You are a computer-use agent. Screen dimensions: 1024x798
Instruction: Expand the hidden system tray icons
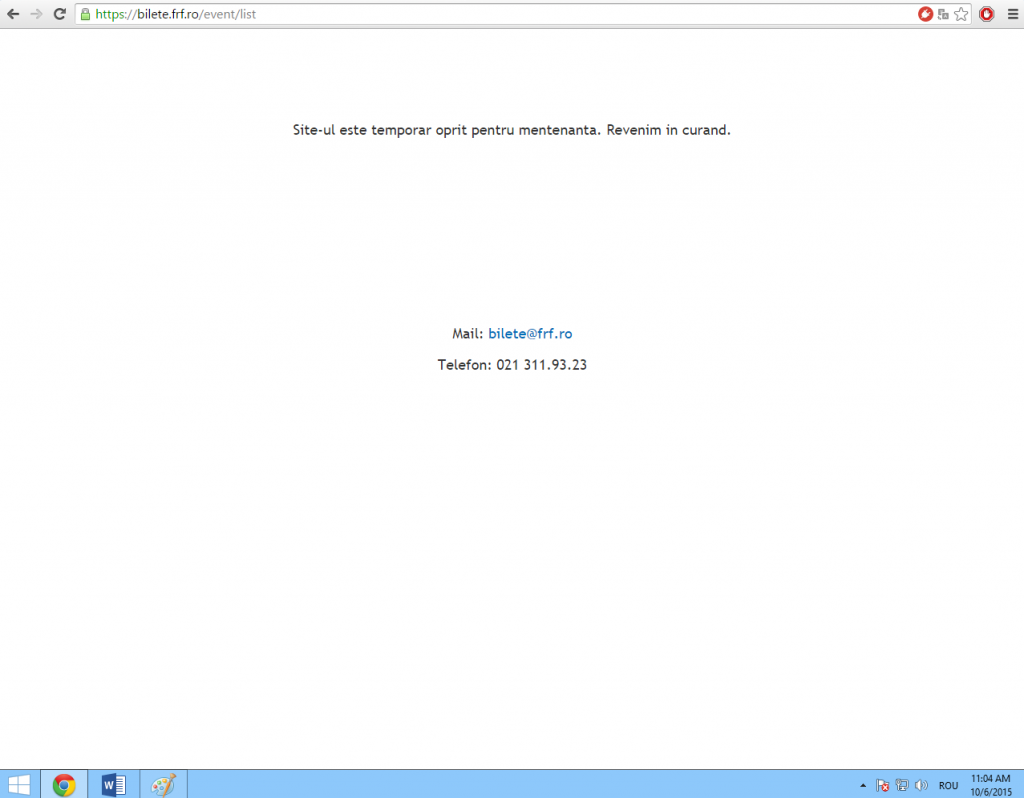click(x=863, y=785)
